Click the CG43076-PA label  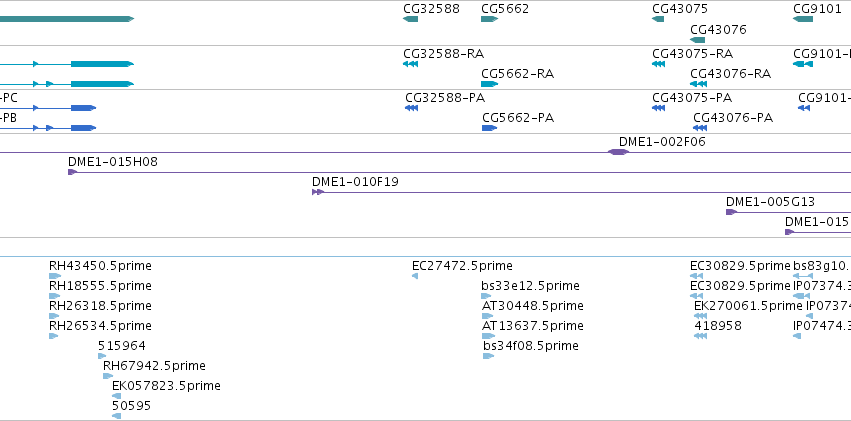tap(733, 118)
